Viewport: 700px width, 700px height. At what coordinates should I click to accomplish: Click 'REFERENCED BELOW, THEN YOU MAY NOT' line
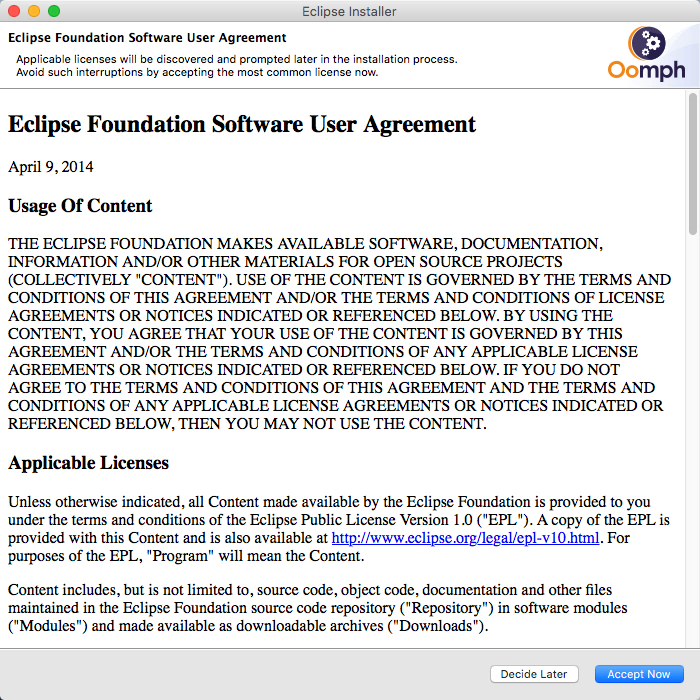coord(247,424)
